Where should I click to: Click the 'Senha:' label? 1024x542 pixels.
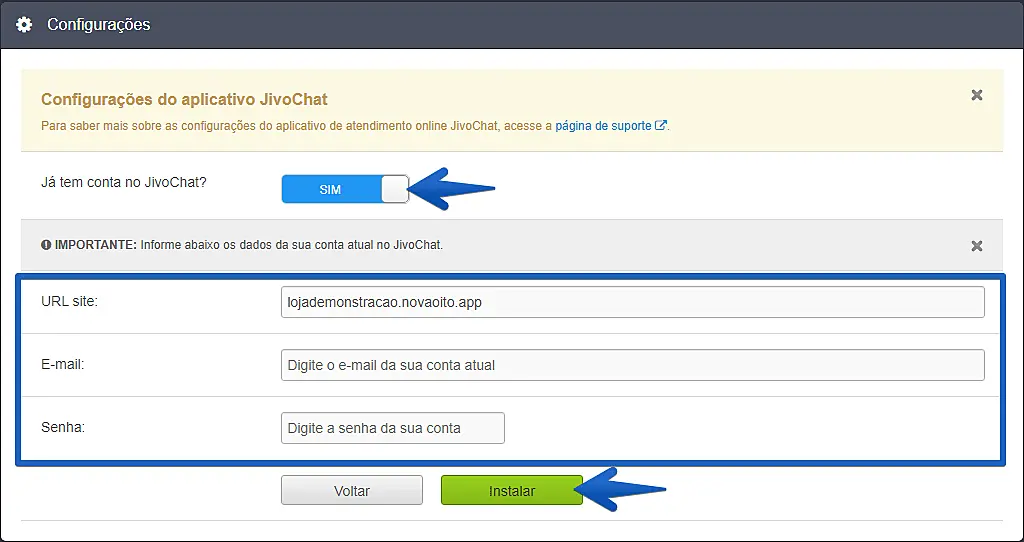click(x=63, y=427)
